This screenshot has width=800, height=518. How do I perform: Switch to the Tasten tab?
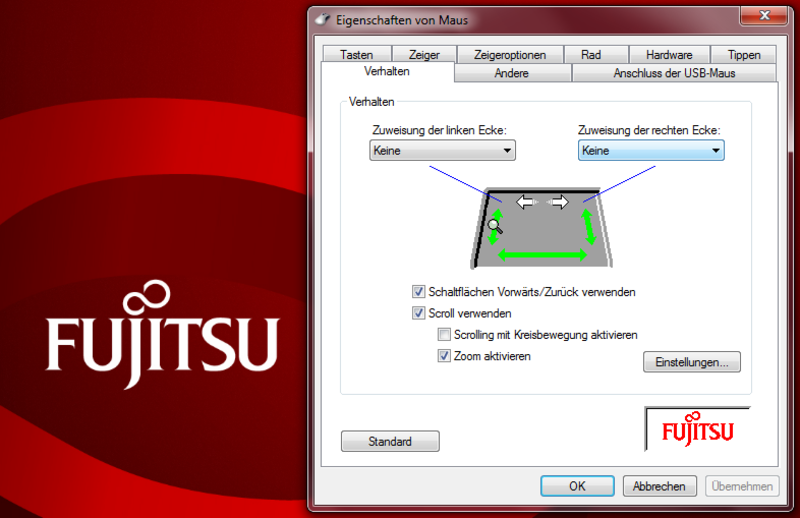357,55
